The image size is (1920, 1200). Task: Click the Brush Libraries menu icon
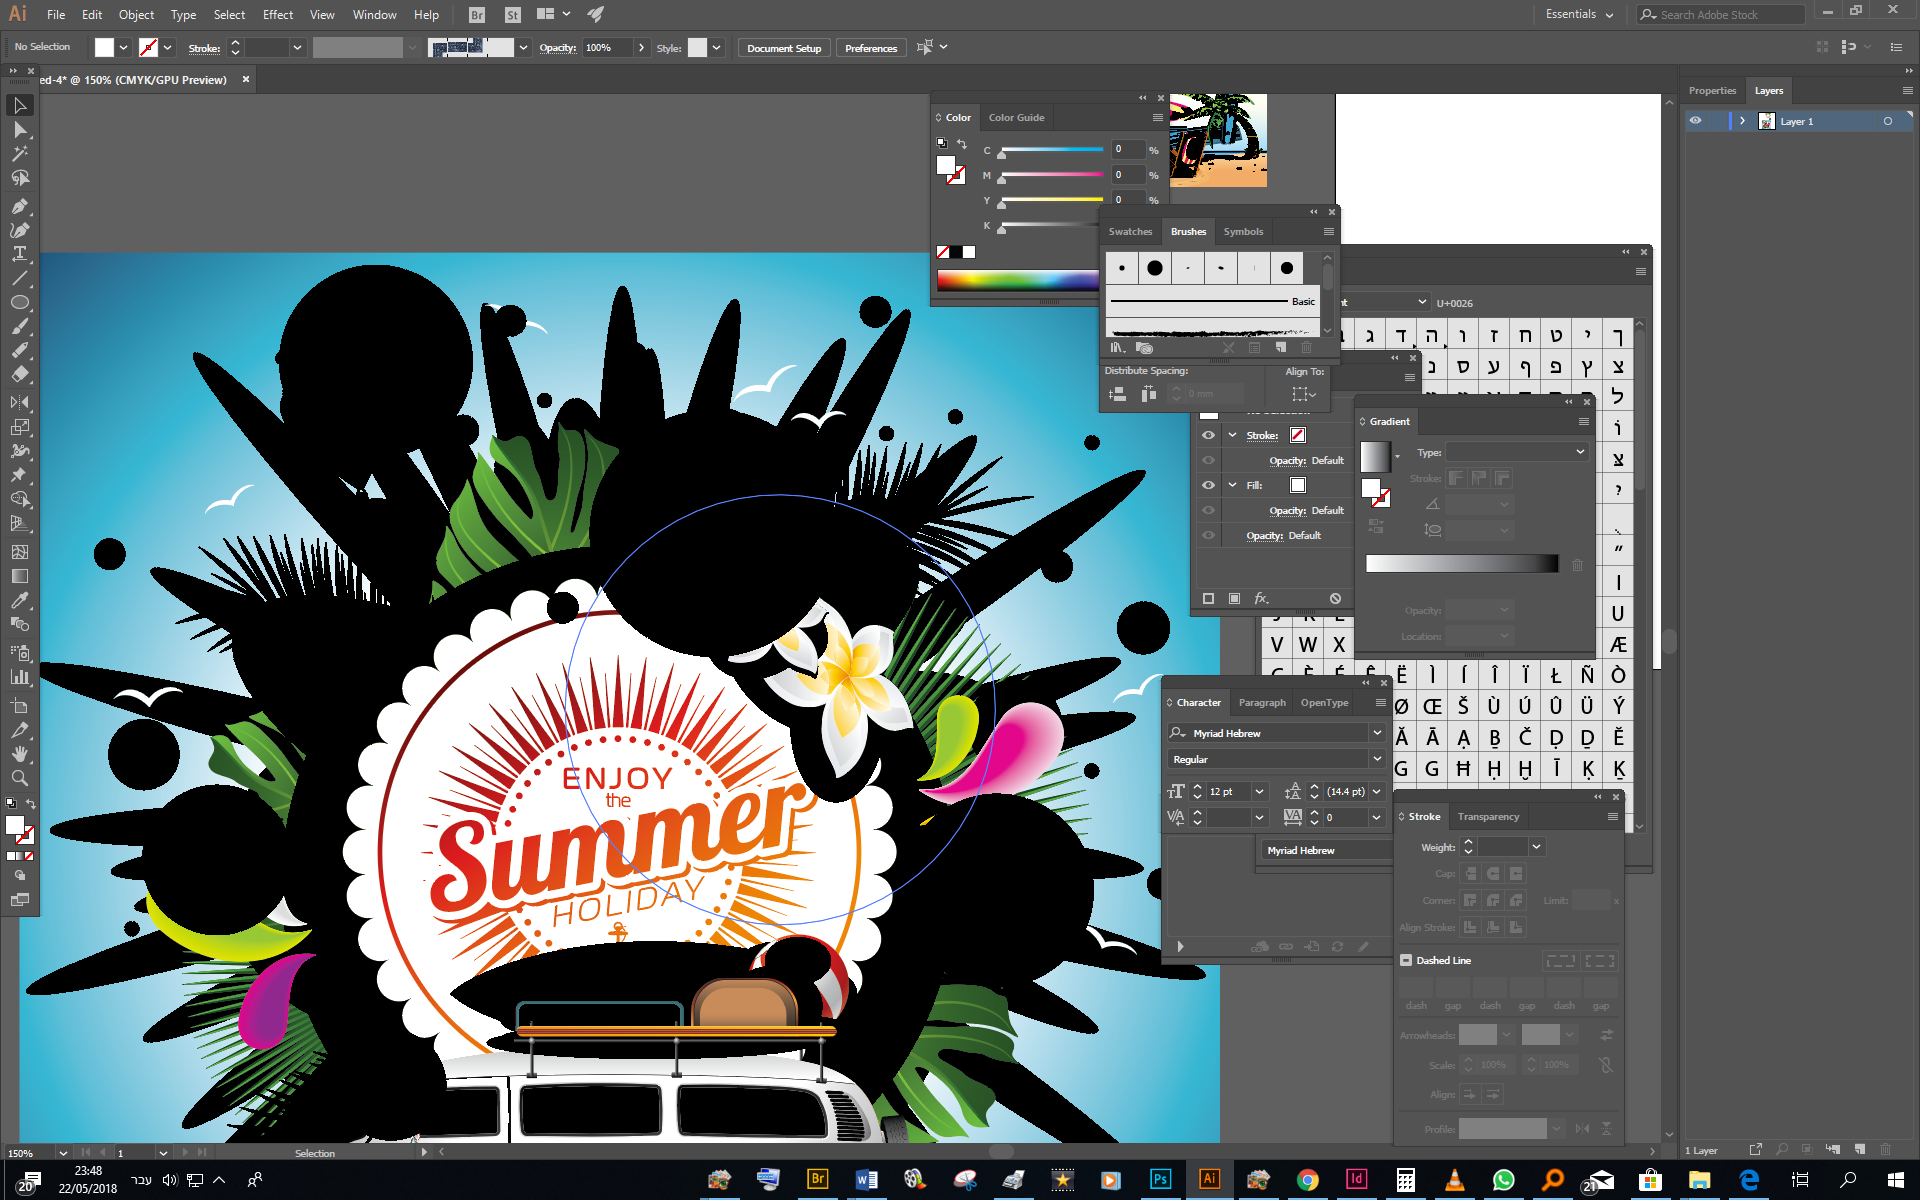coord(1117,348)
